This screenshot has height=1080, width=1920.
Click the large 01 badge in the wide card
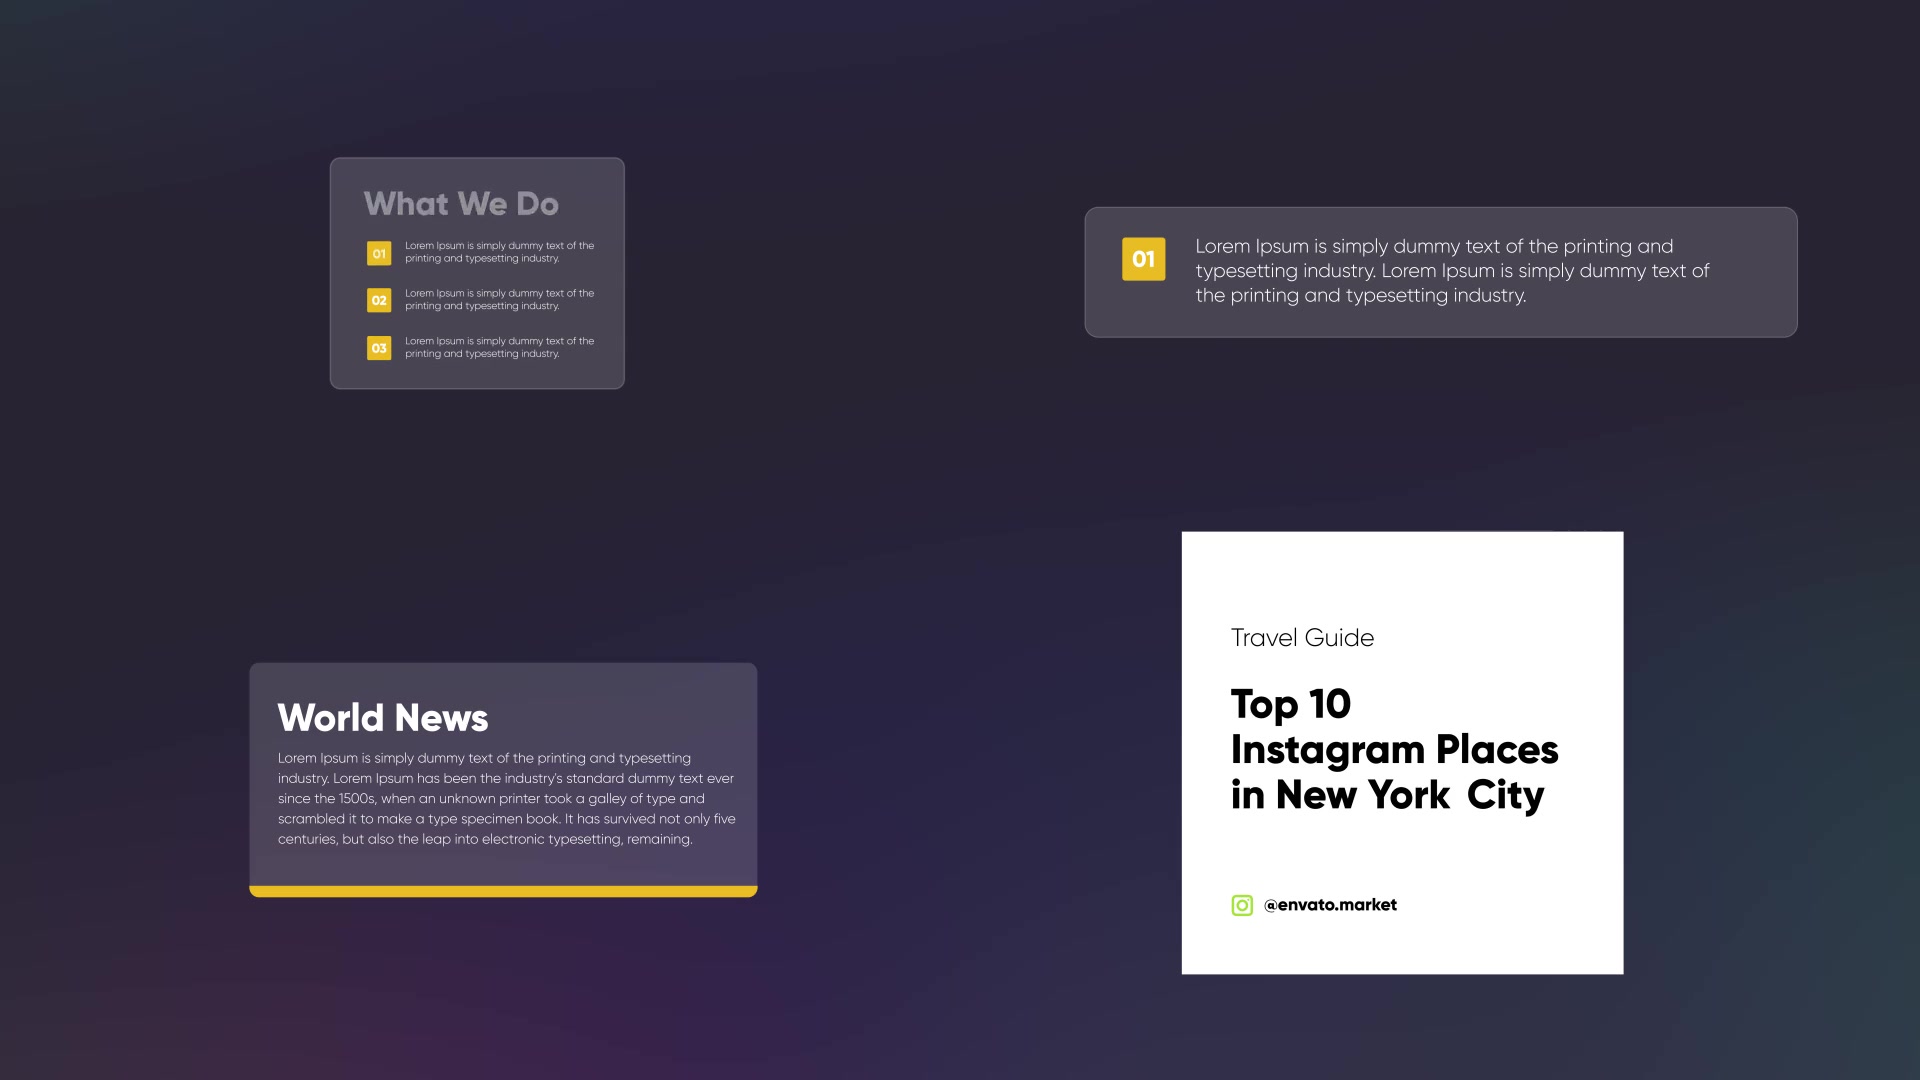pos(1144,259)
